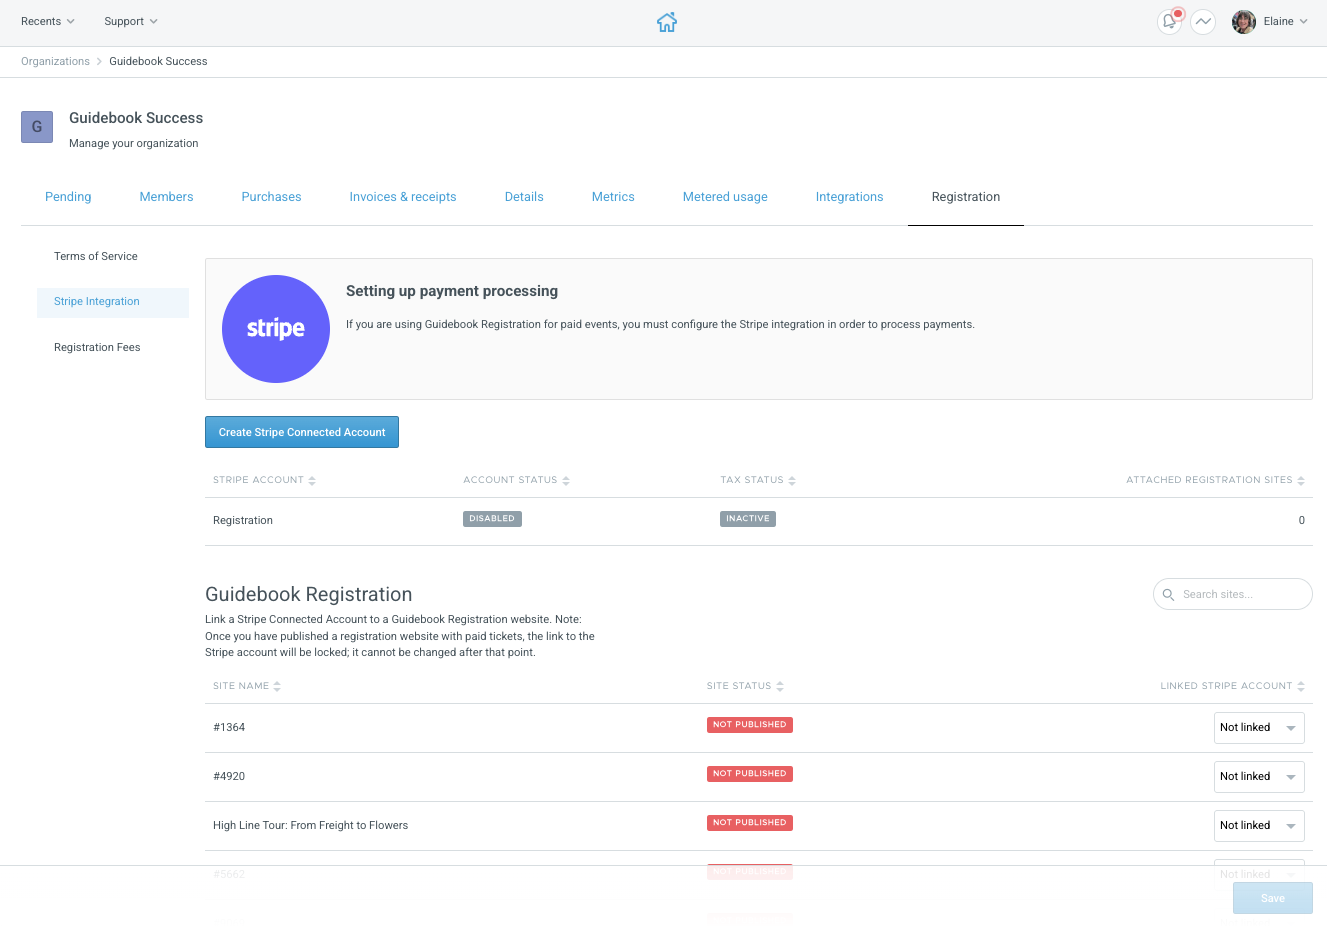This screenshot has height=926, width=1327.
Task: Focus the Search sites input field
Action: click(x=1233, y=594)
